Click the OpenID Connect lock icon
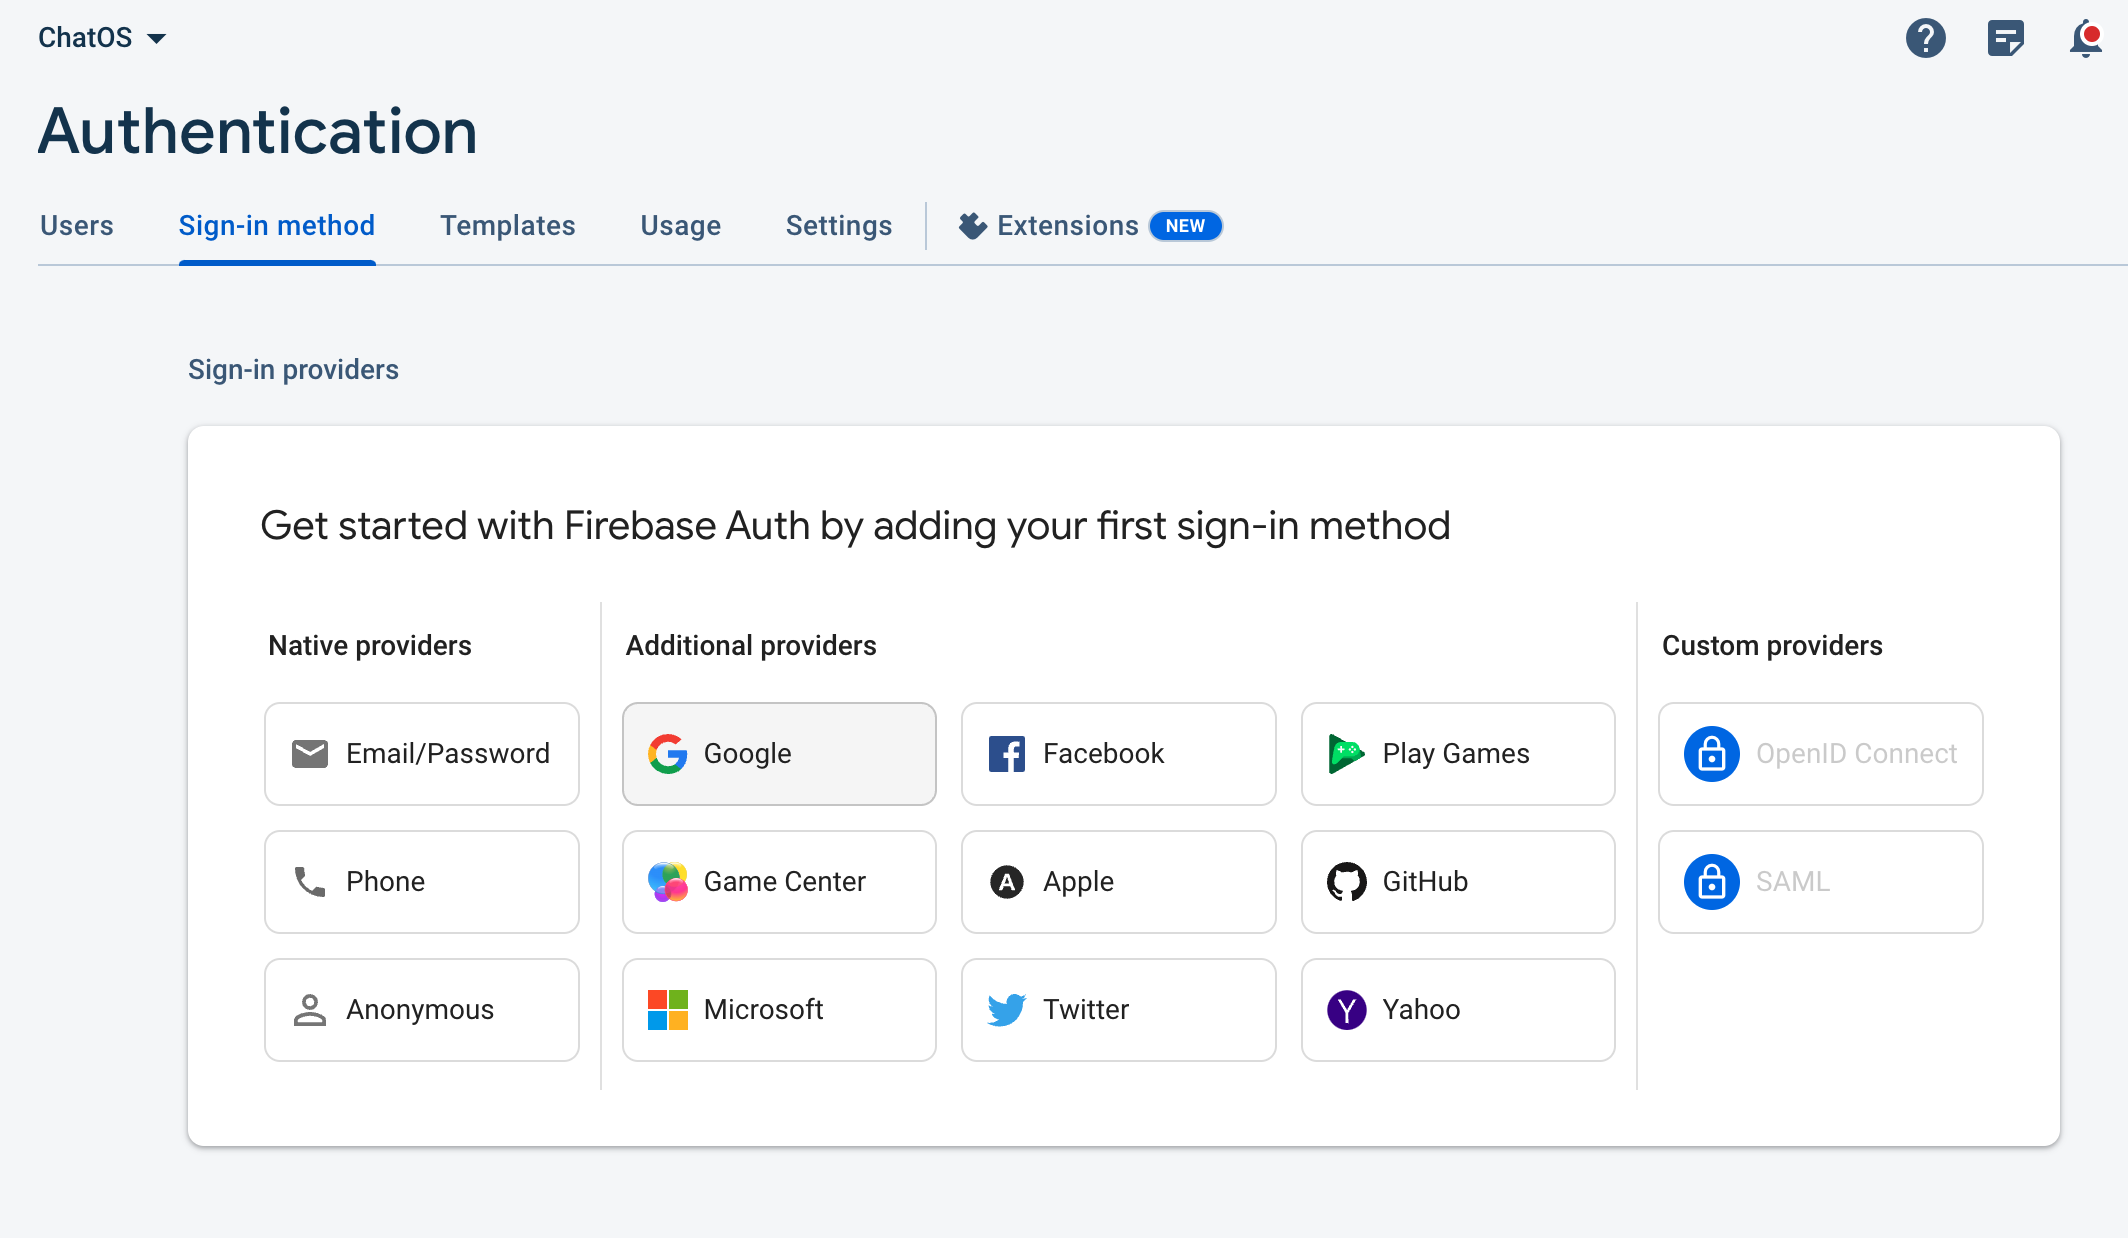2128x1238 pixels. click(1711, 754)
